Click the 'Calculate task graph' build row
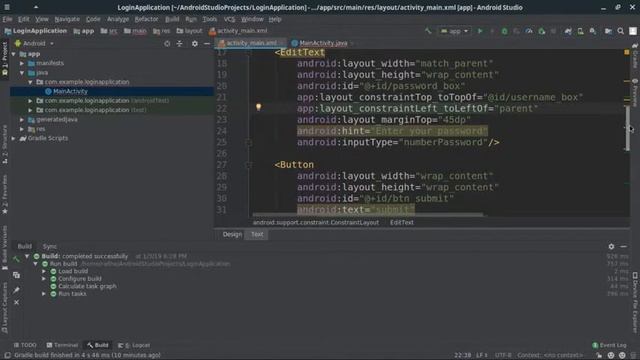This screenshot has height=360, width=640. (x=87, y=286)
